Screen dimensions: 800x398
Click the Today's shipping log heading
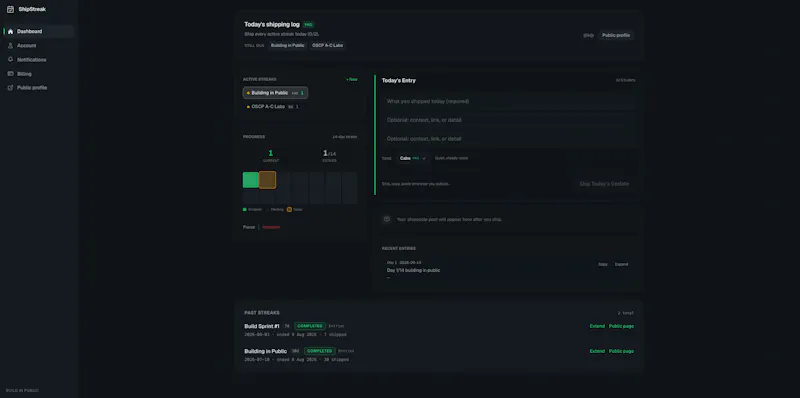pyautogui.click(x=271, y=24)
